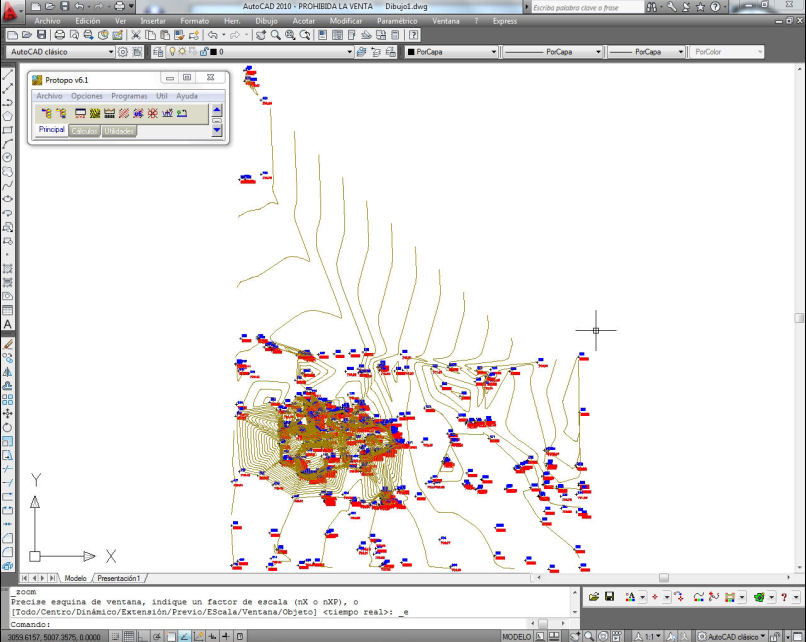Click the yellow contour lines Protopo icon
The height and width of the screenshot is (642, 806).
(95, 113)
